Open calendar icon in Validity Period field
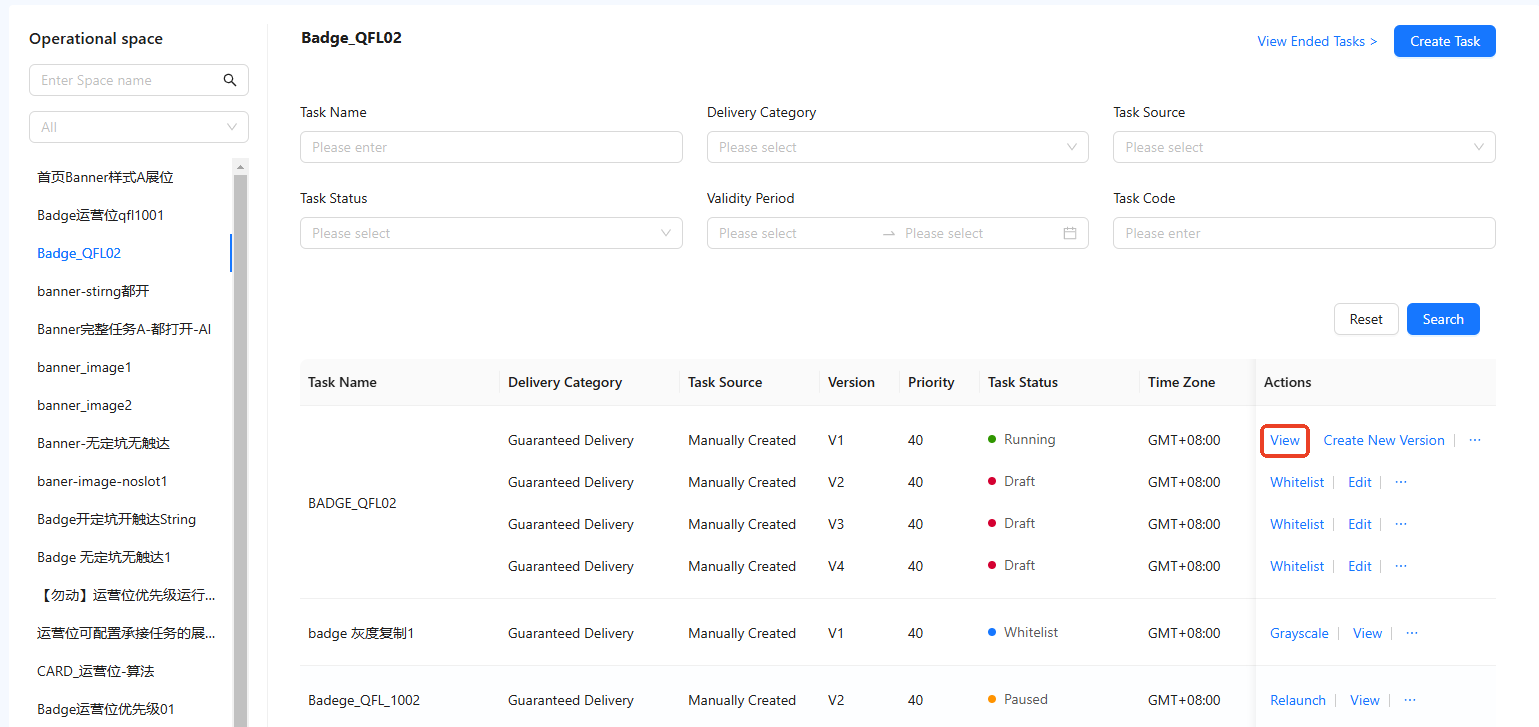Screen dimensions: 1539x727 [x=1069, y=233]
